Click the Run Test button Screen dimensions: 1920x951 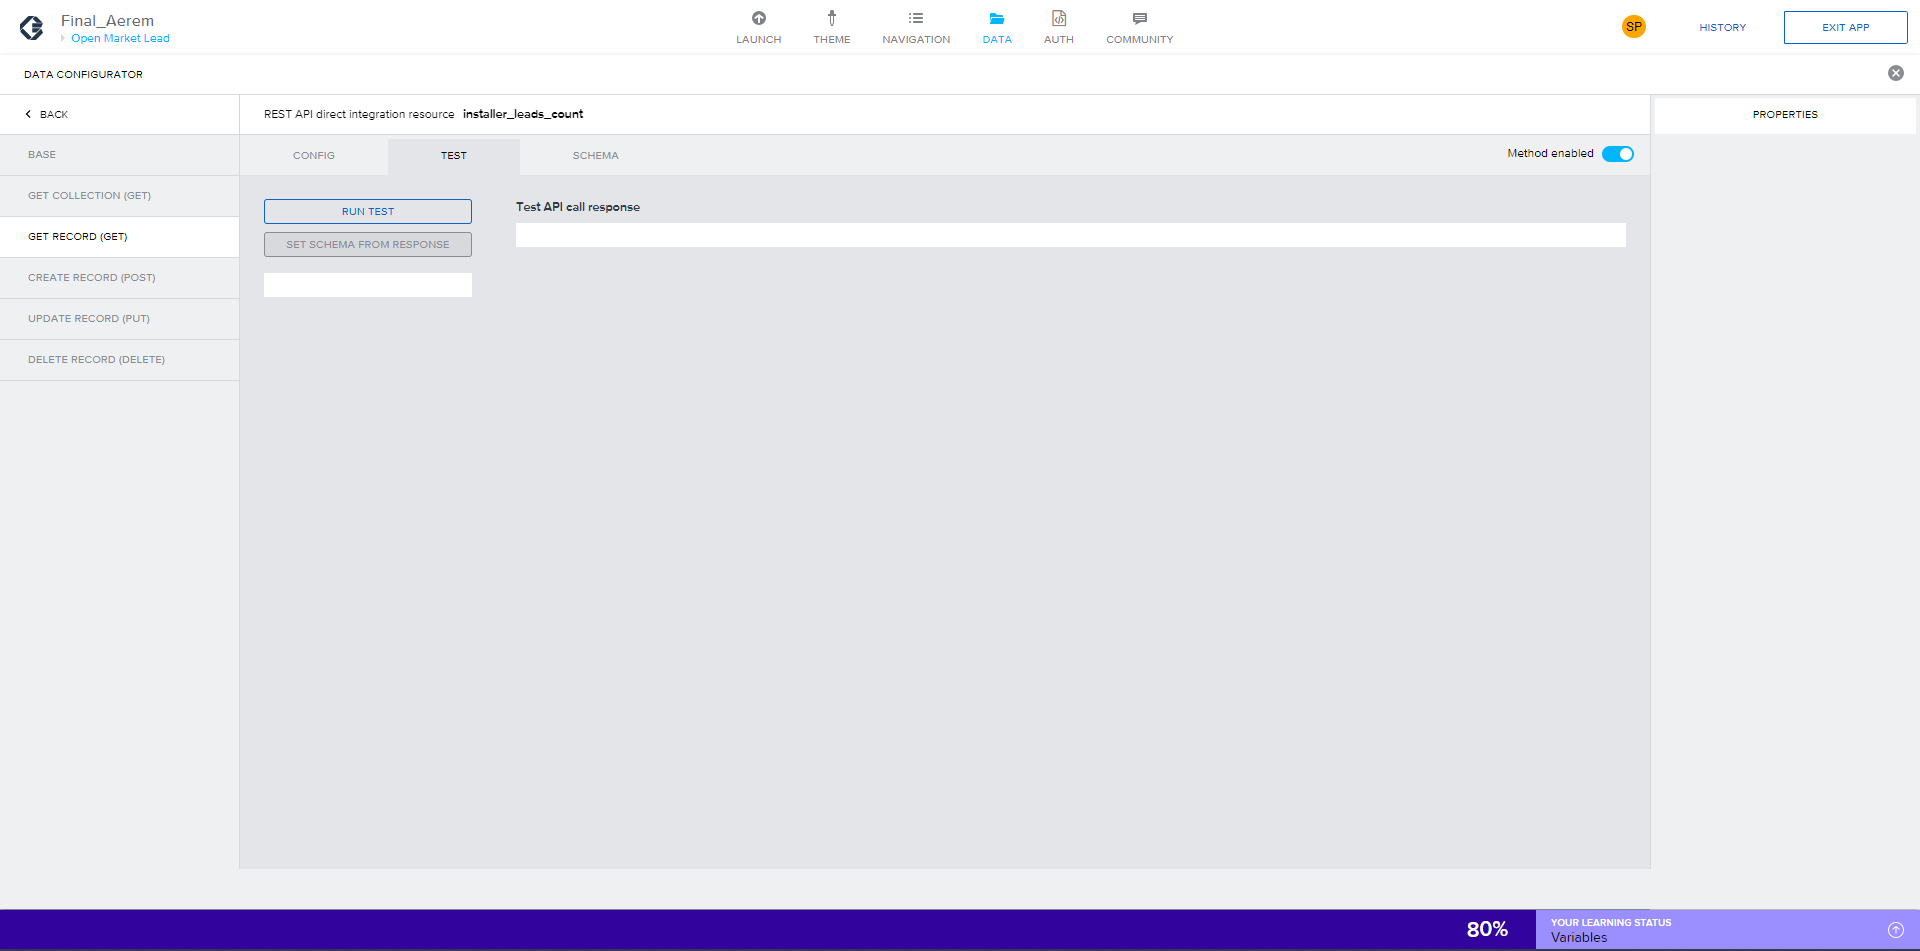[368, 212]
